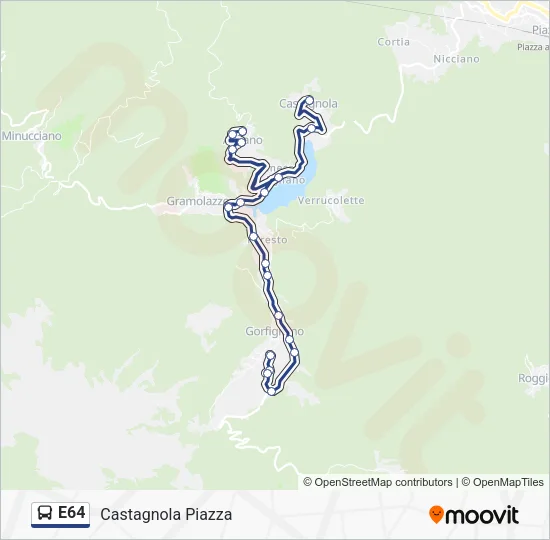Select the stop marker on the lake shore
550x540 pixels.
pyautogui.click(x=264, y=192)
